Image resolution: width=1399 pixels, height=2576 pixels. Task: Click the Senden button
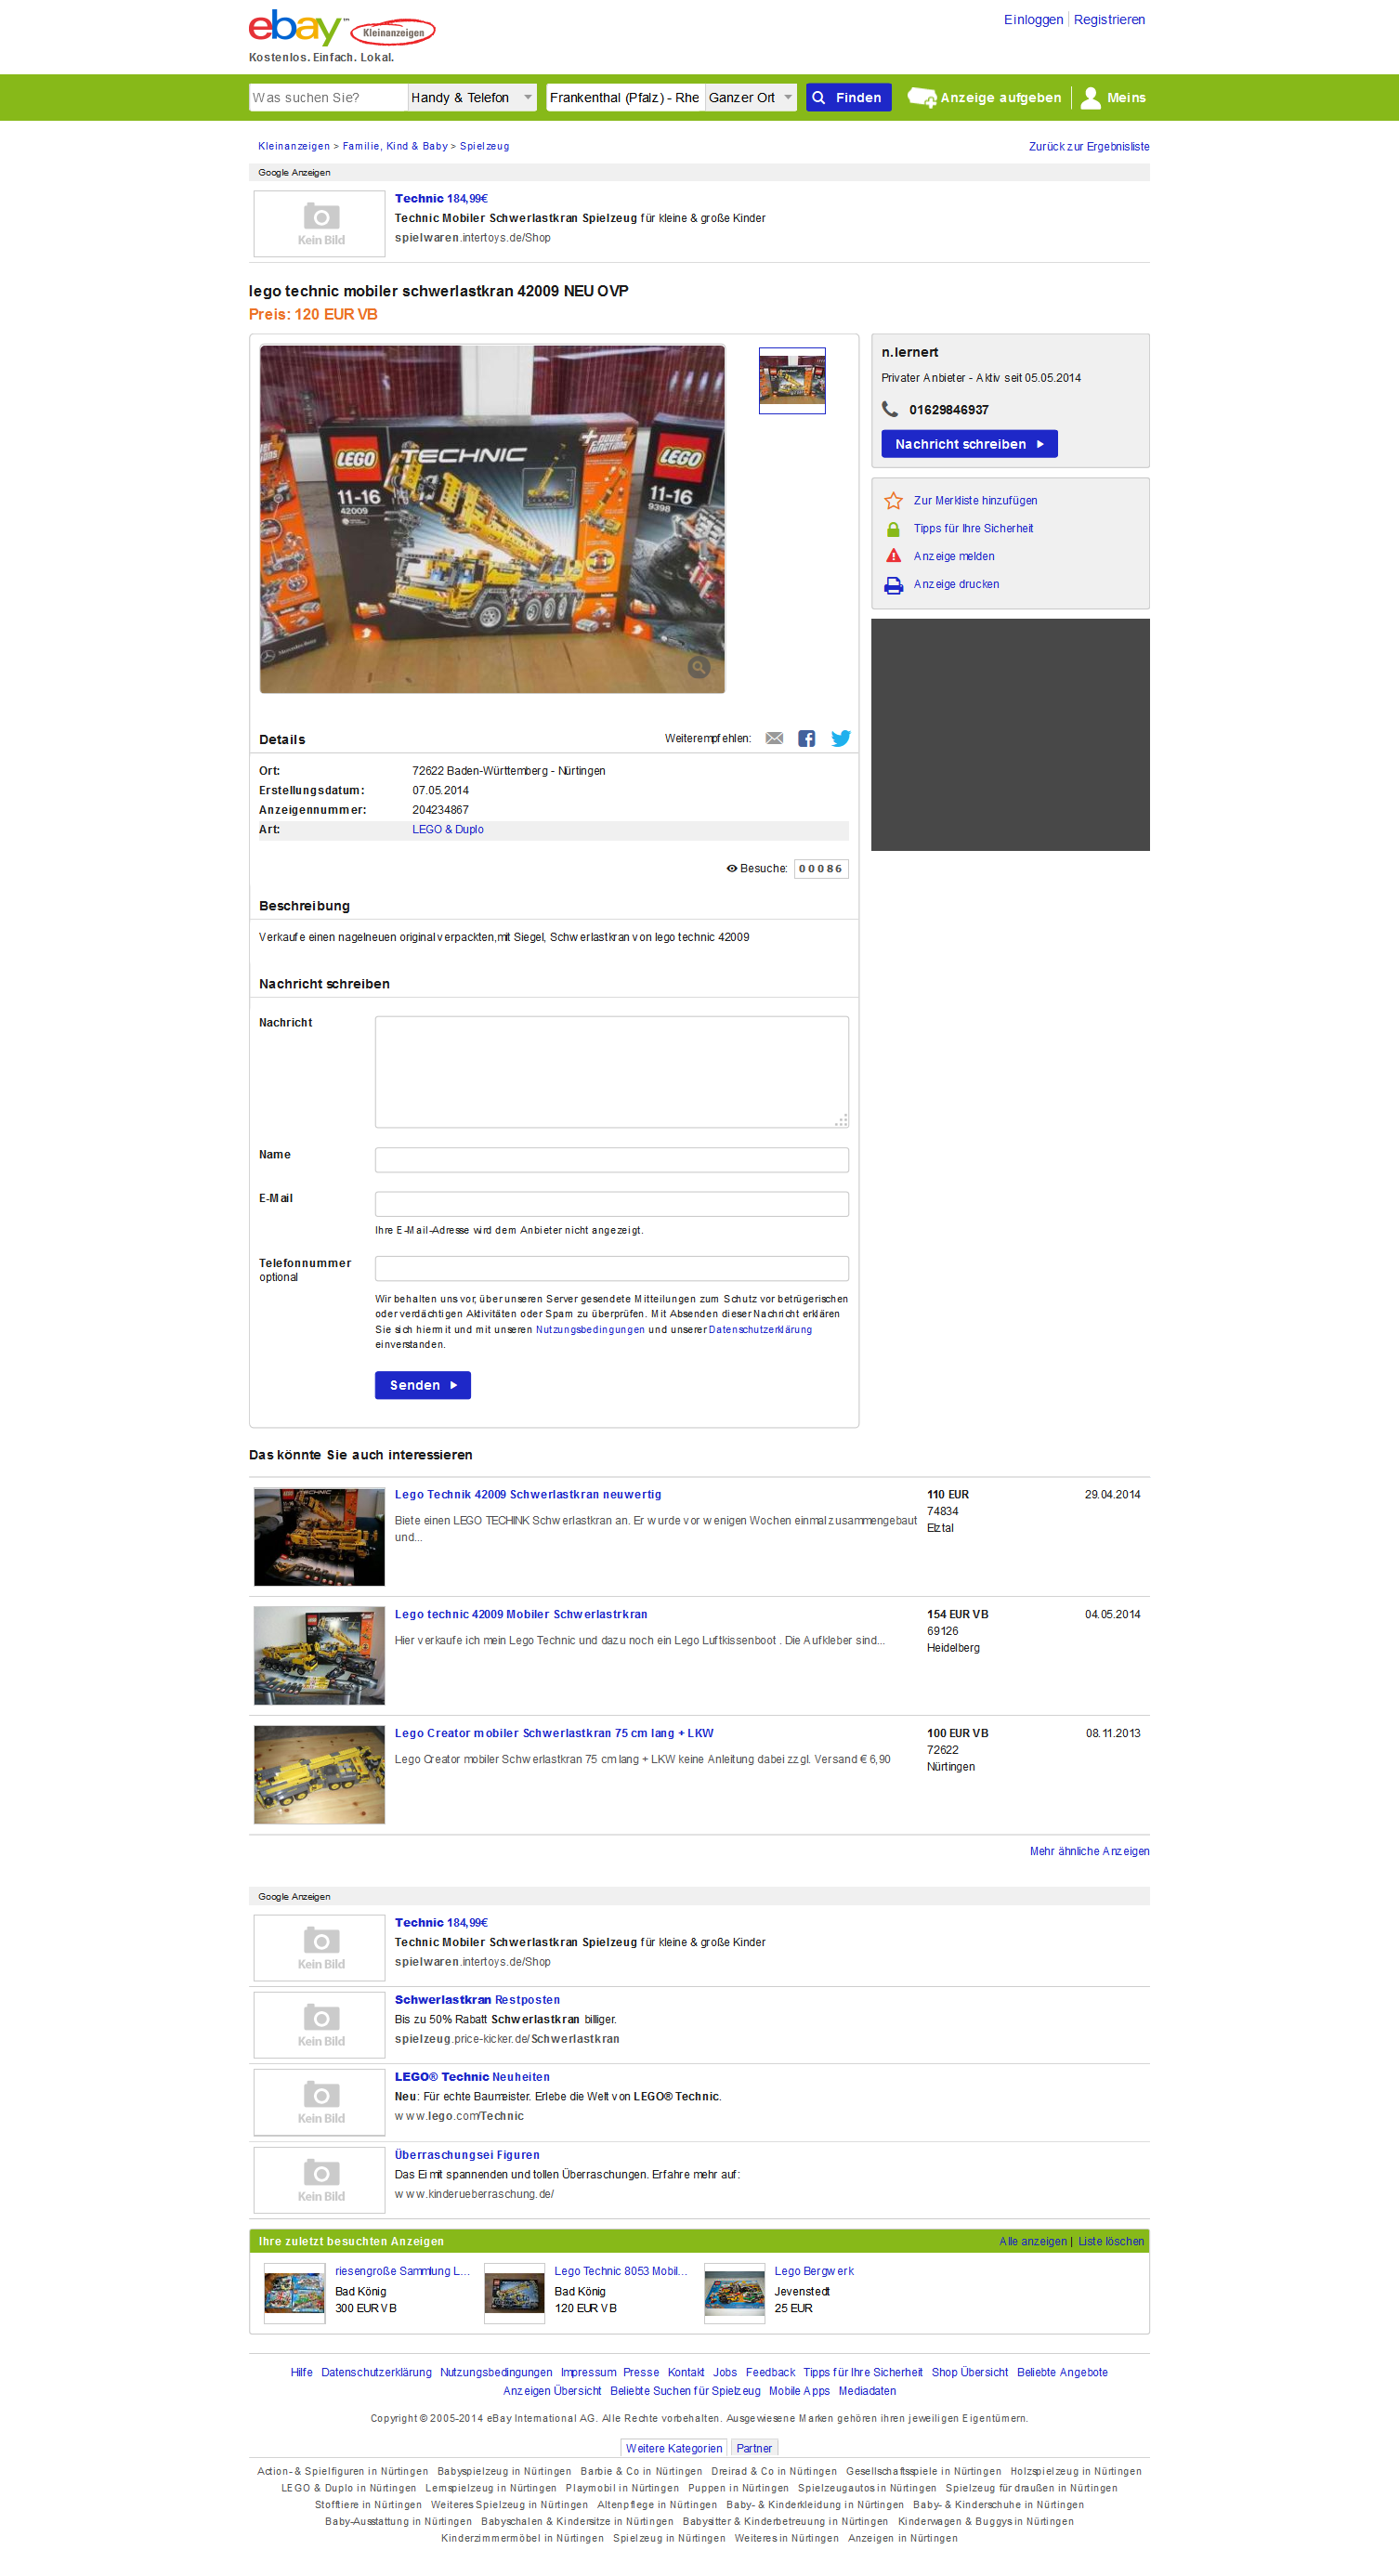coord(422,1385)
